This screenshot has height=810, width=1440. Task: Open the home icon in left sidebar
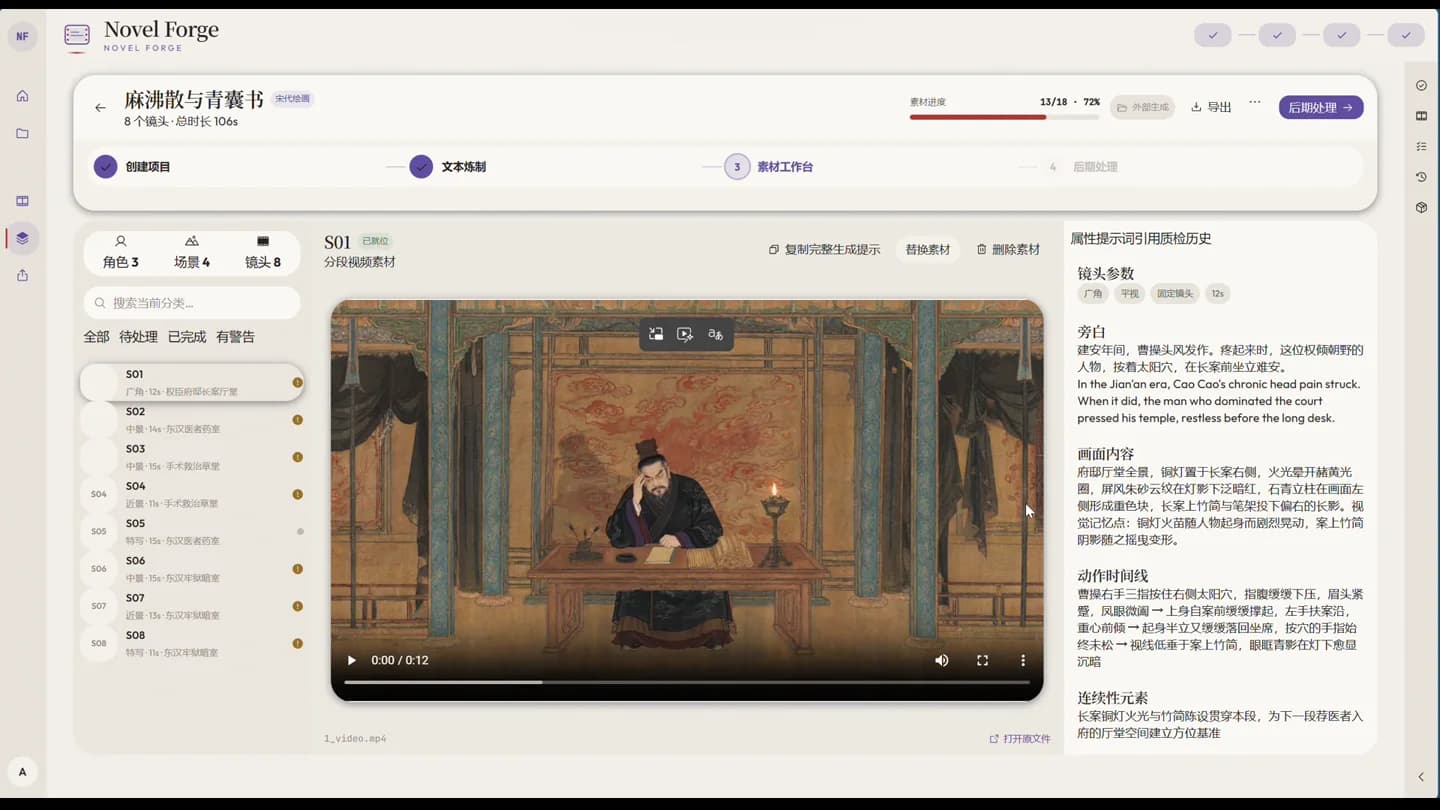coord(22,96)
